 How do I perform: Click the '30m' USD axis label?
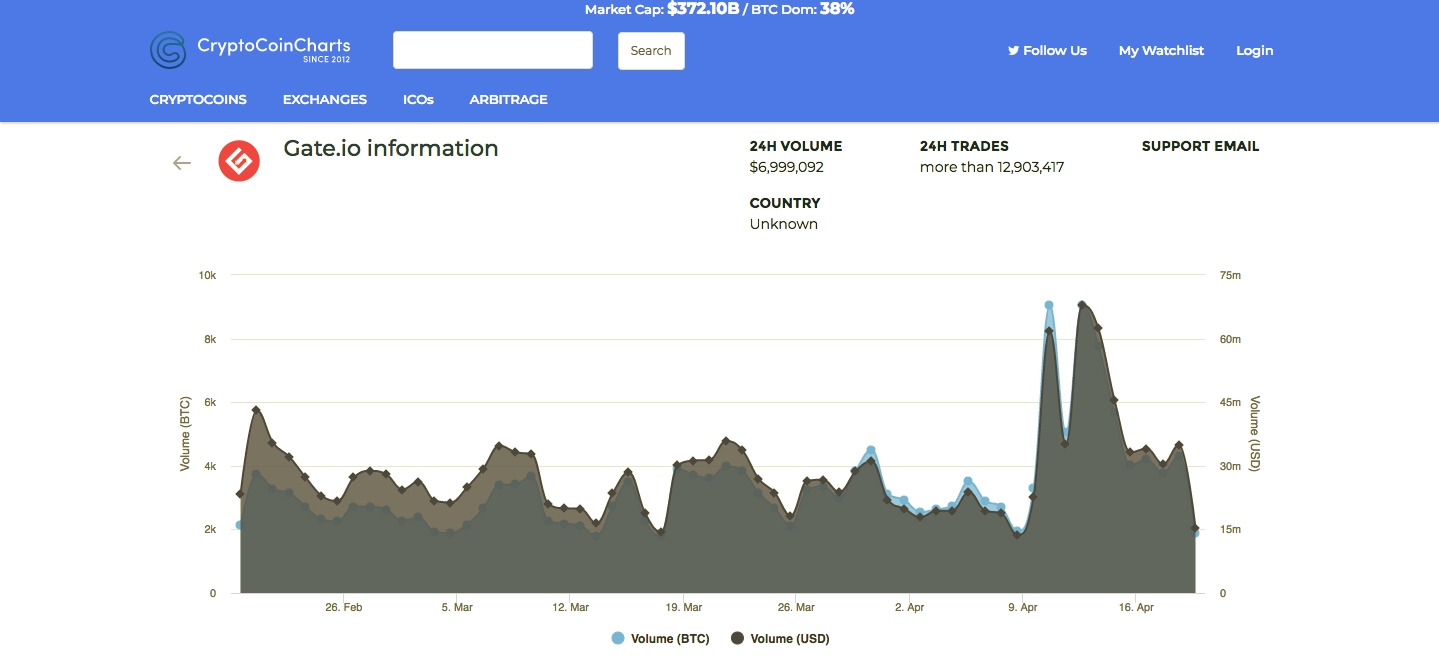(x=1230, y=466)
